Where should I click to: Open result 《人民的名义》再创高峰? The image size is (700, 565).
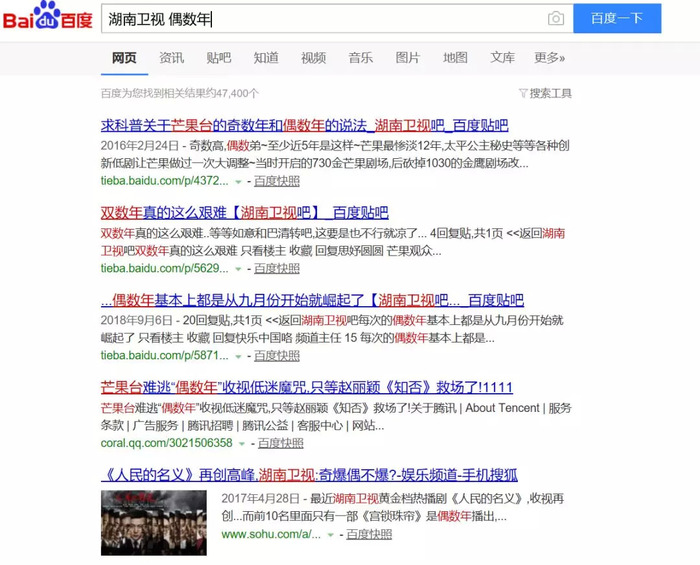(x=309, y=475)
